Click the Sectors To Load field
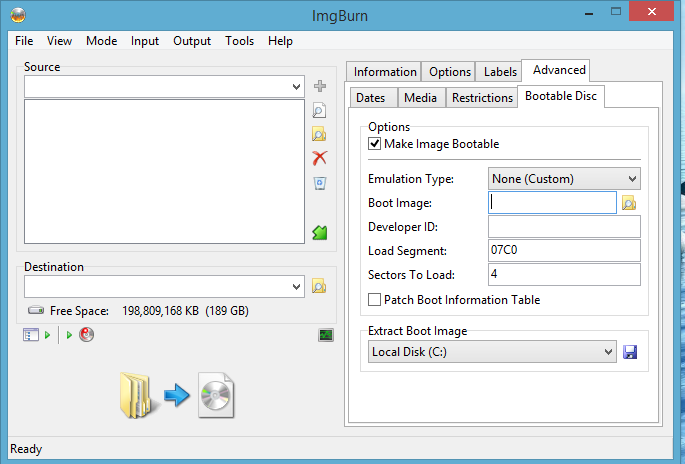This screenshot has height=464, width=685. 564,274
